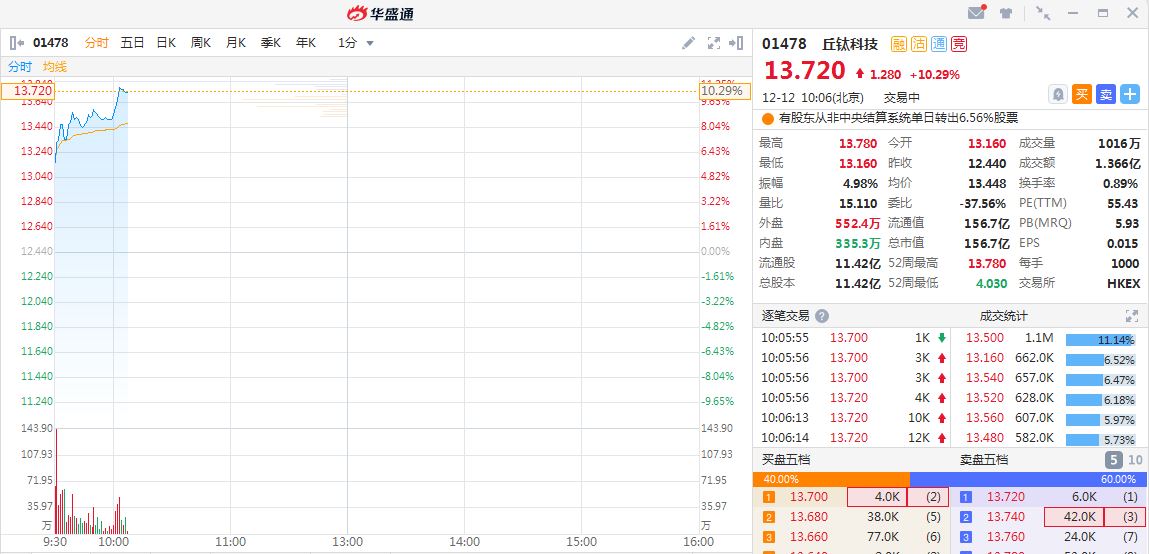Select bid level 1 at 13.700

pyautogui.click(x=851, y=497)
